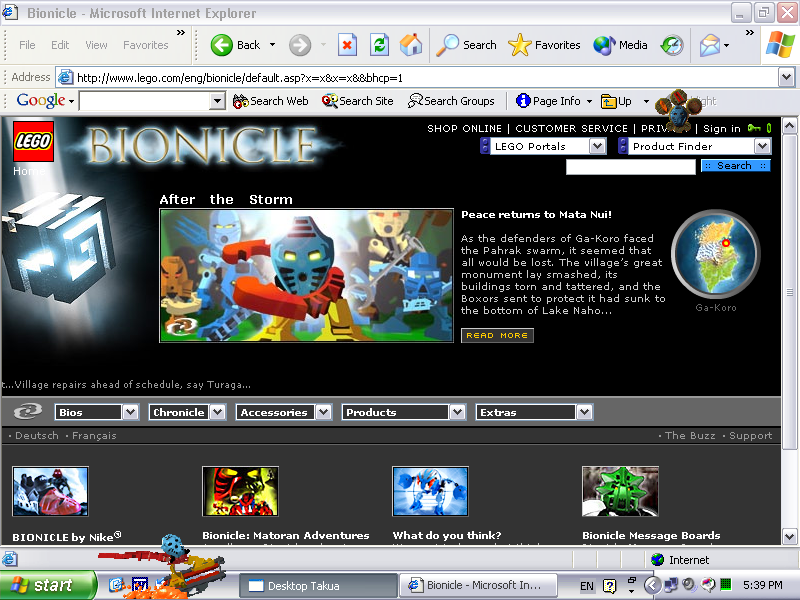Refresh the page with the green arrows icon

[x=379, y=45]
